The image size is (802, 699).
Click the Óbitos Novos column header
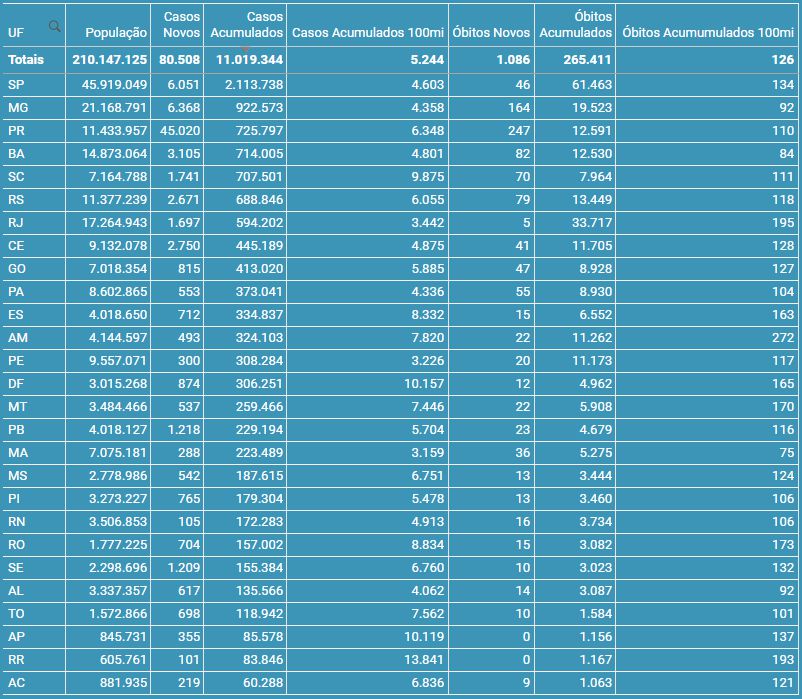click(x=490, y=33)
